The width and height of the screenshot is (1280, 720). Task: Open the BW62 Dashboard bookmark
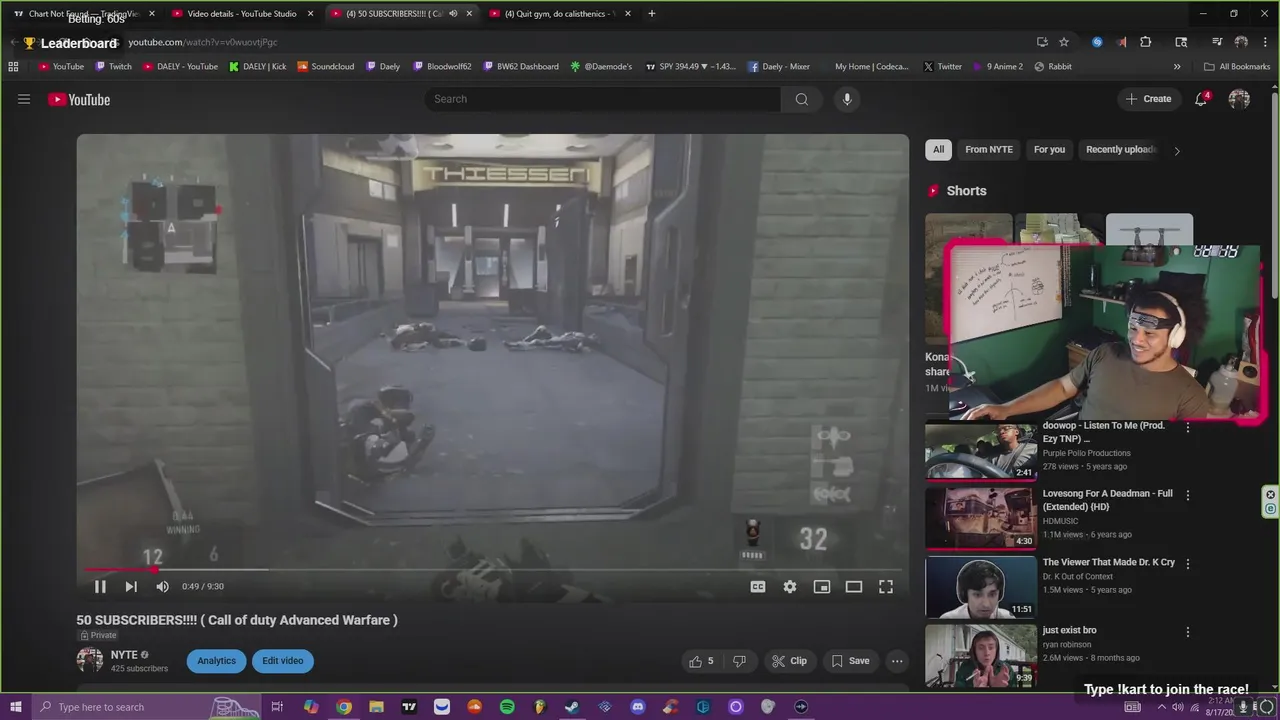520,67
